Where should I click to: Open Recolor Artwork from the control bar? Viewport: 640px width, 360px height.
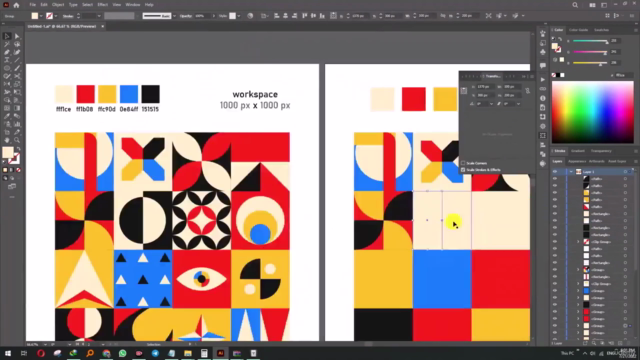(250, 16)
